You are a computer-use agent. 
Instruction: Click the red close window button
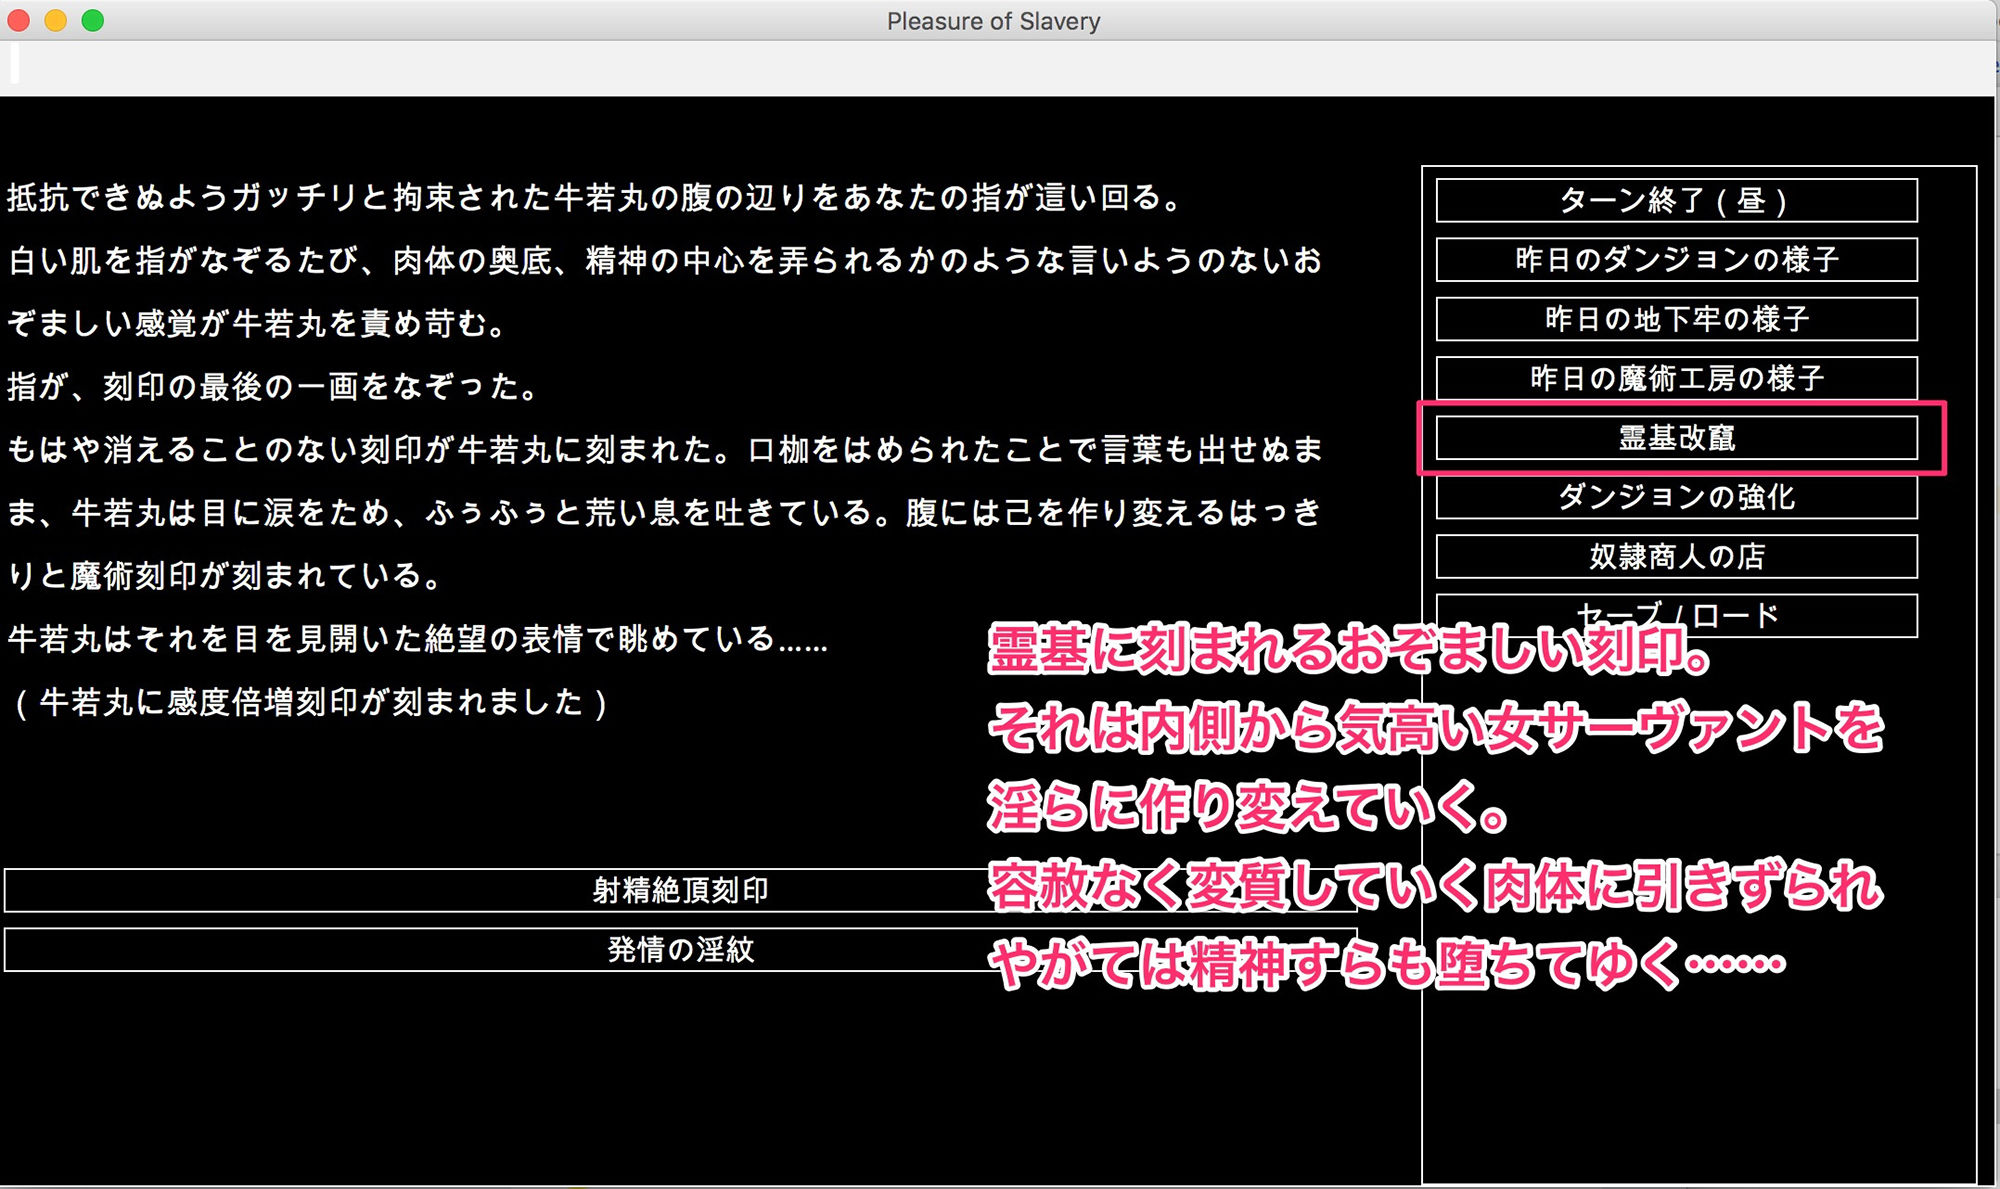click(x=19, y=20)
